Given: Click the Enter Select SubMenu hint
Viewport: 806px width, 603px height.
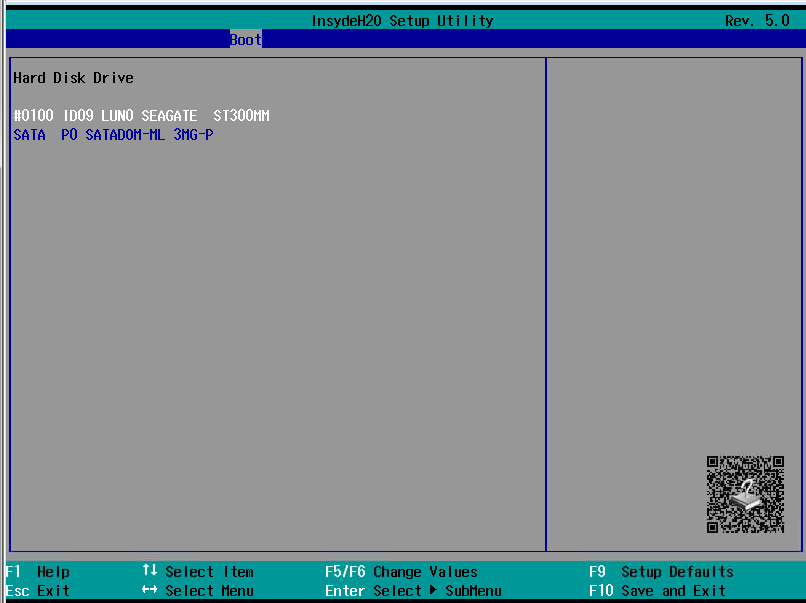Looking at the screenshot, I should click(x=413, y=591).
